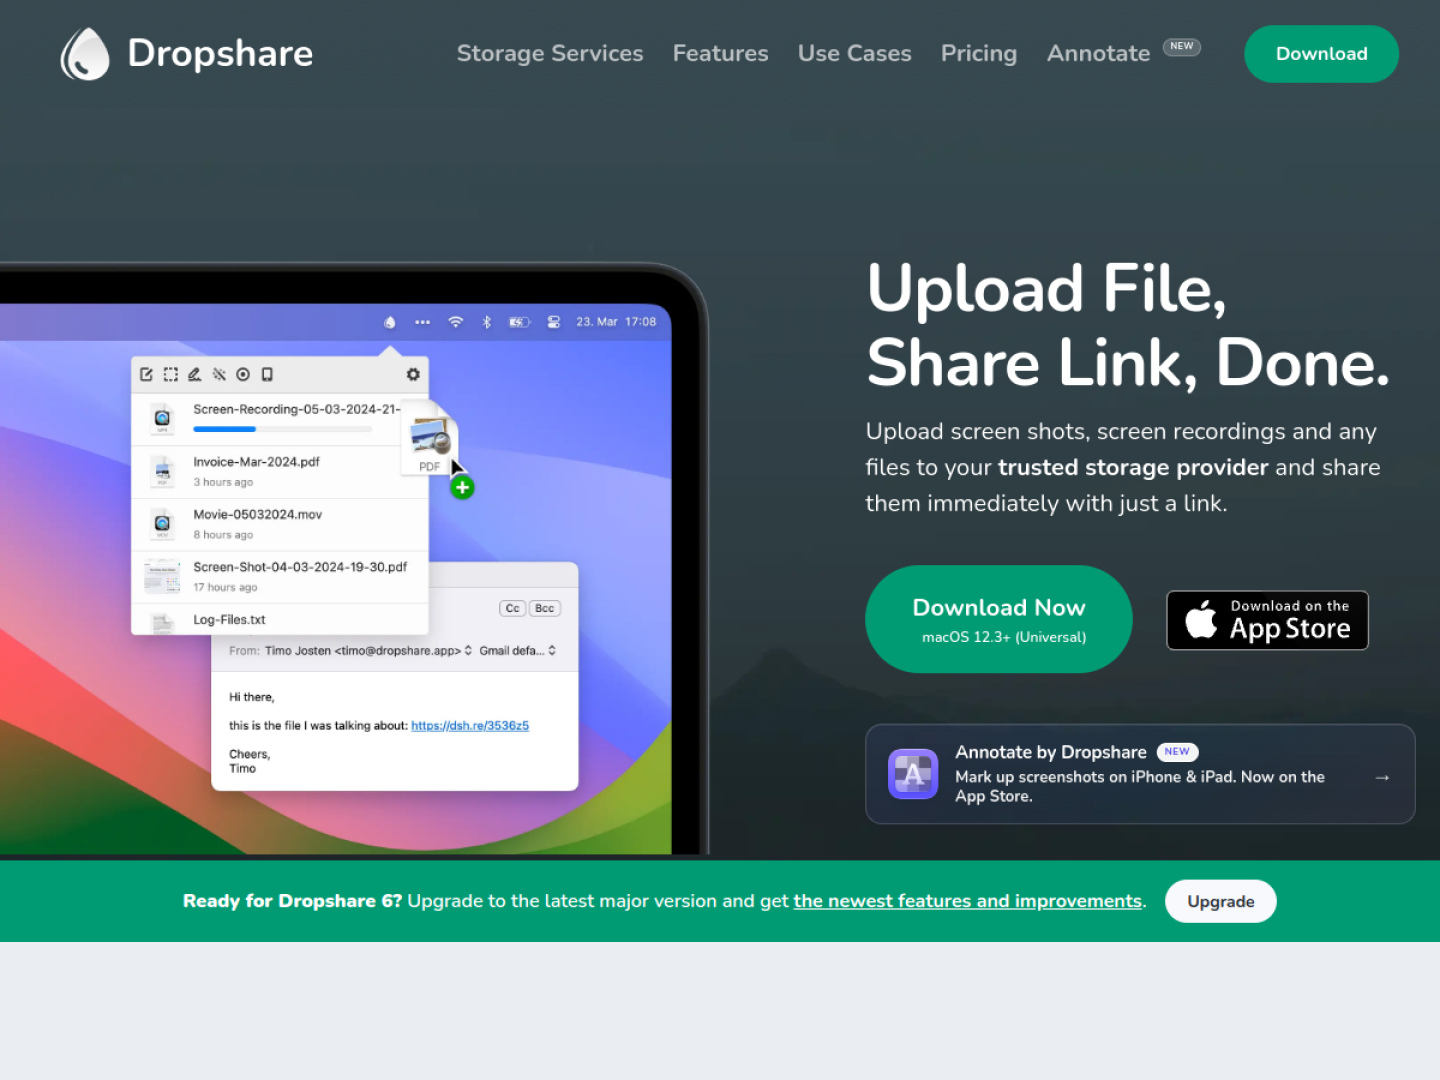Open the Annotate nav link
Screen dimensions: 1440x1080
click(1098, 53)
